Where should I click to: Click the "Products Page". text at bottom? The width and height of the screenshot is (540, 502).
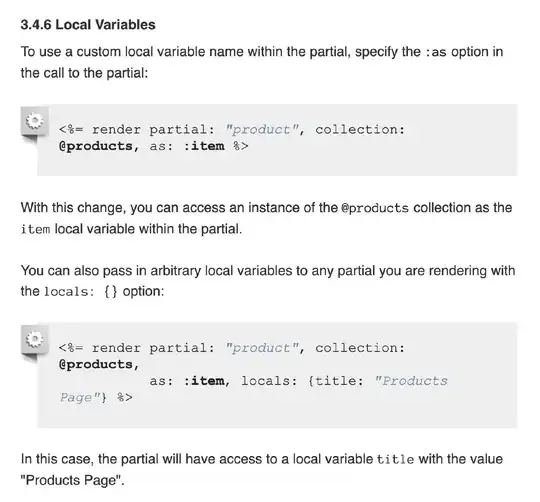pyautogui.click(x=72, y=480)
